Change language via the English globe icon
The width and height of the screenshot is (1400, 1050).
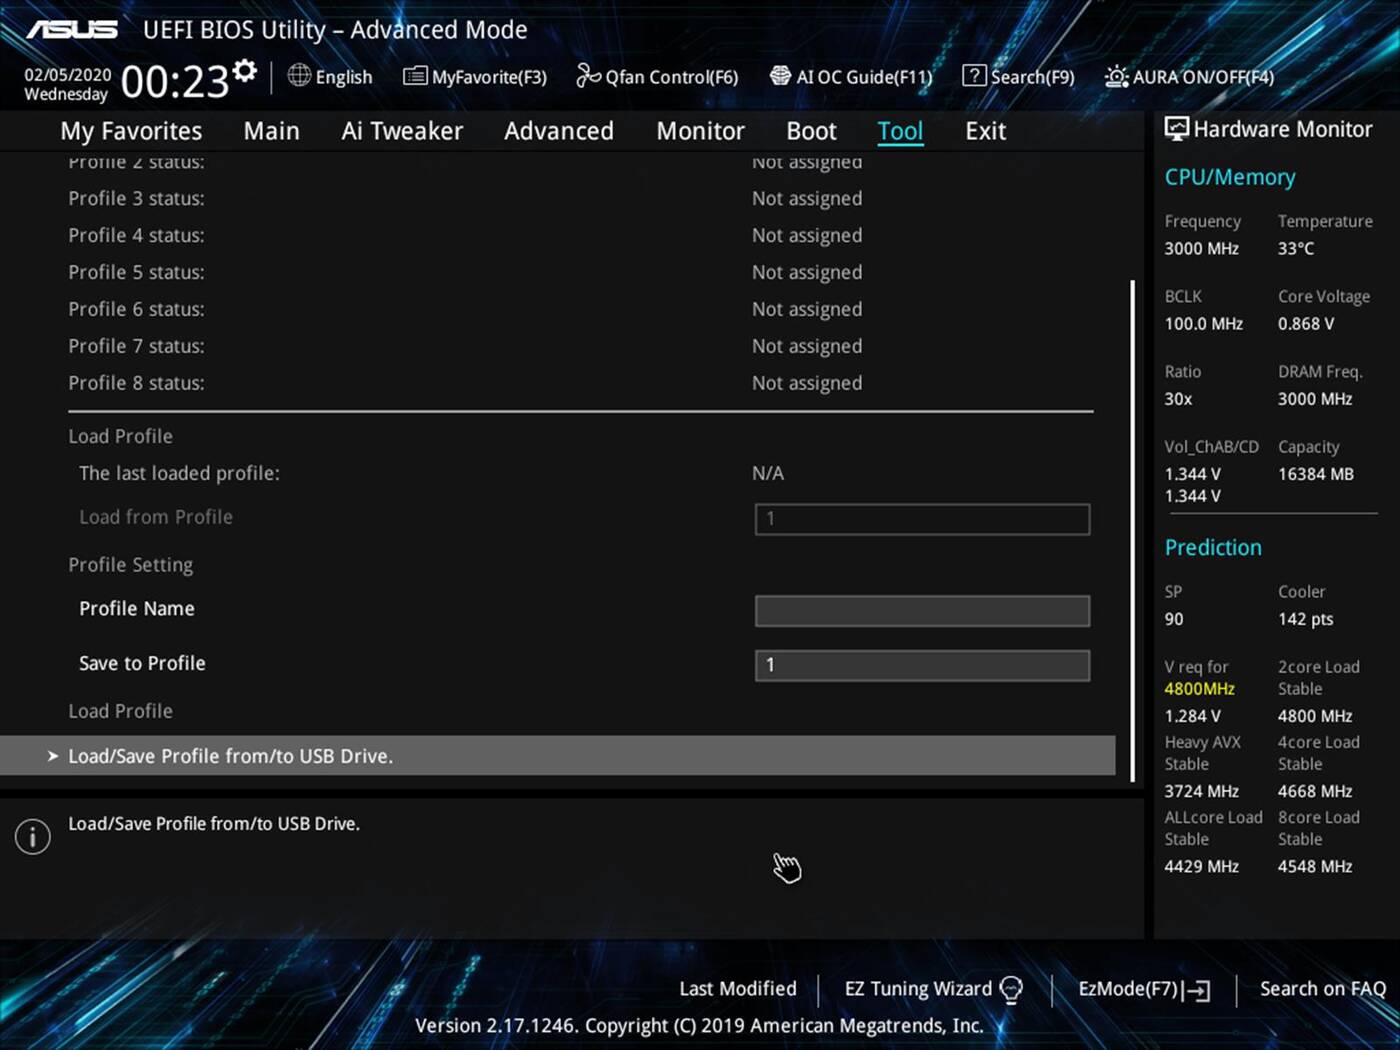[x=330, y=76]
